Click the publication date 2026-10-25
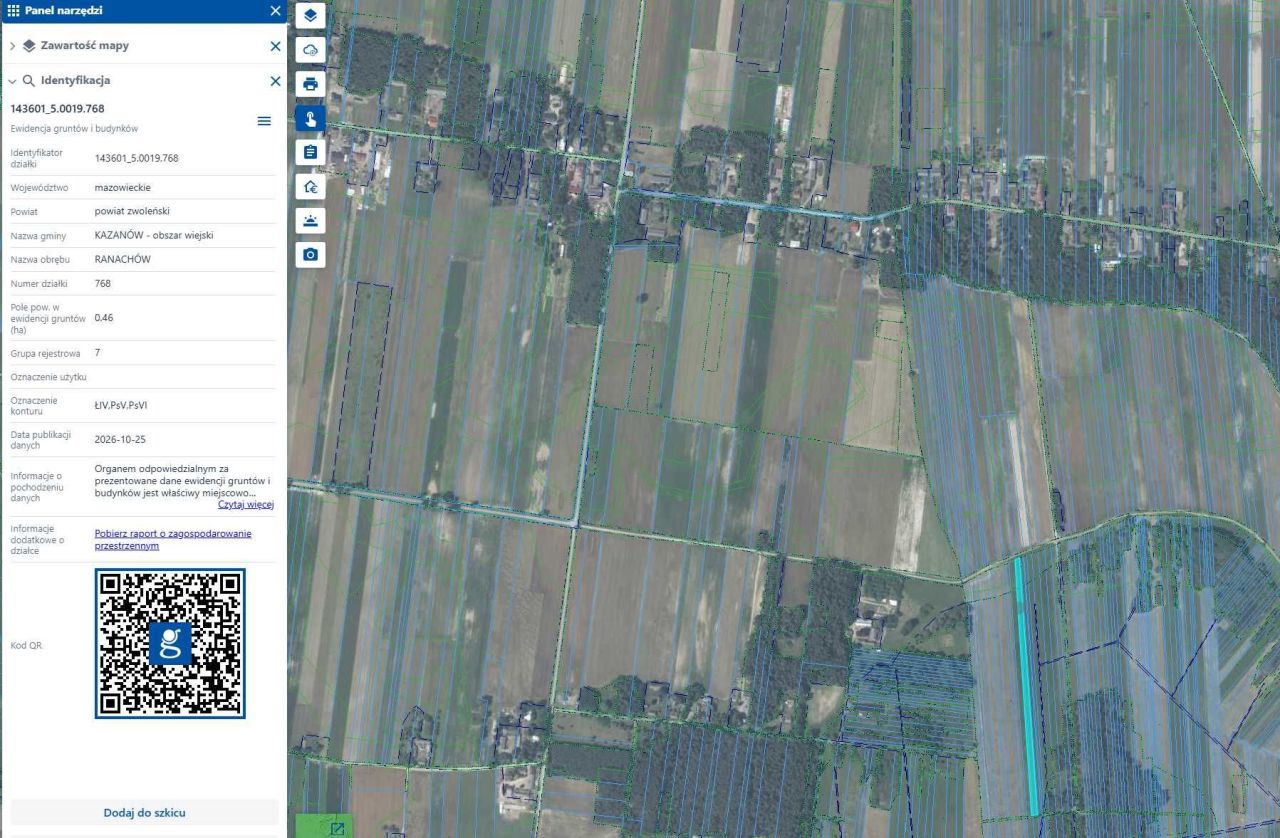 121,439
